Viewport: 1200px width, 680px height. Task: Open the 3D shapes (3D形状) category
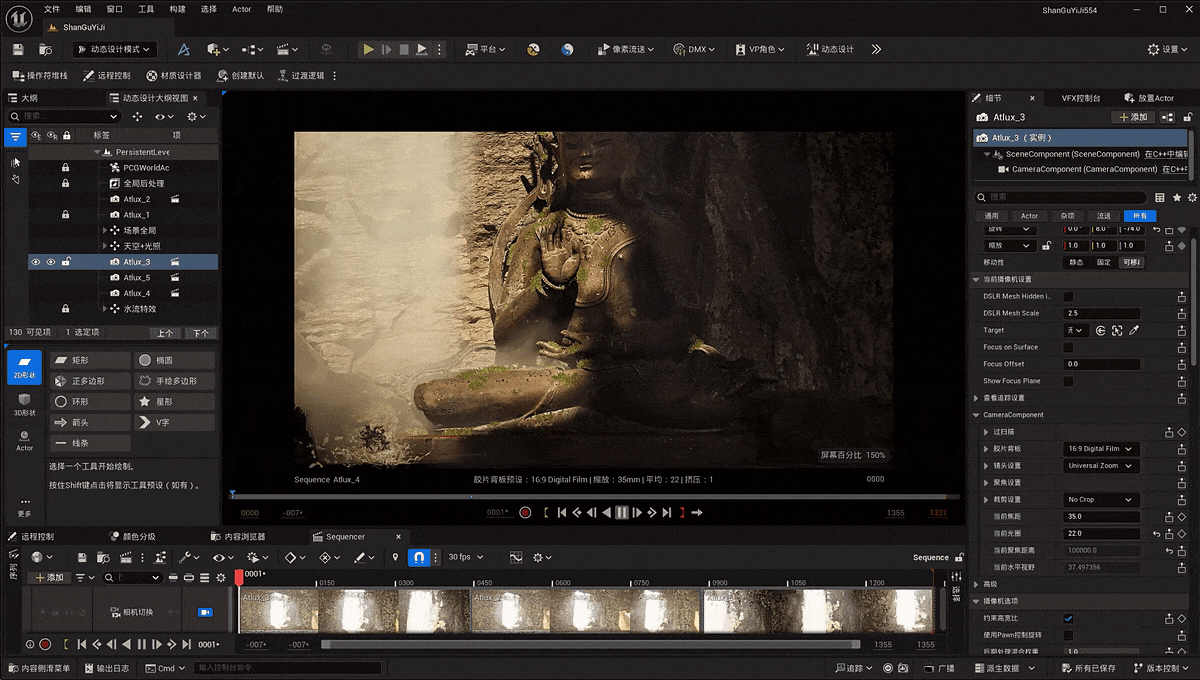click(24, 405)
